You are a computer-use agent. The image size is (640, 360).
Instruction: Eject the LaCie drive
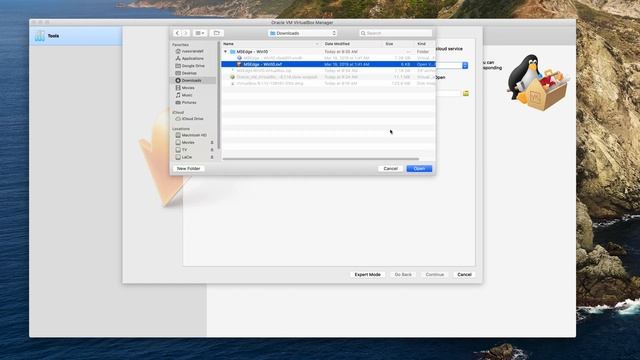point(212,157)
